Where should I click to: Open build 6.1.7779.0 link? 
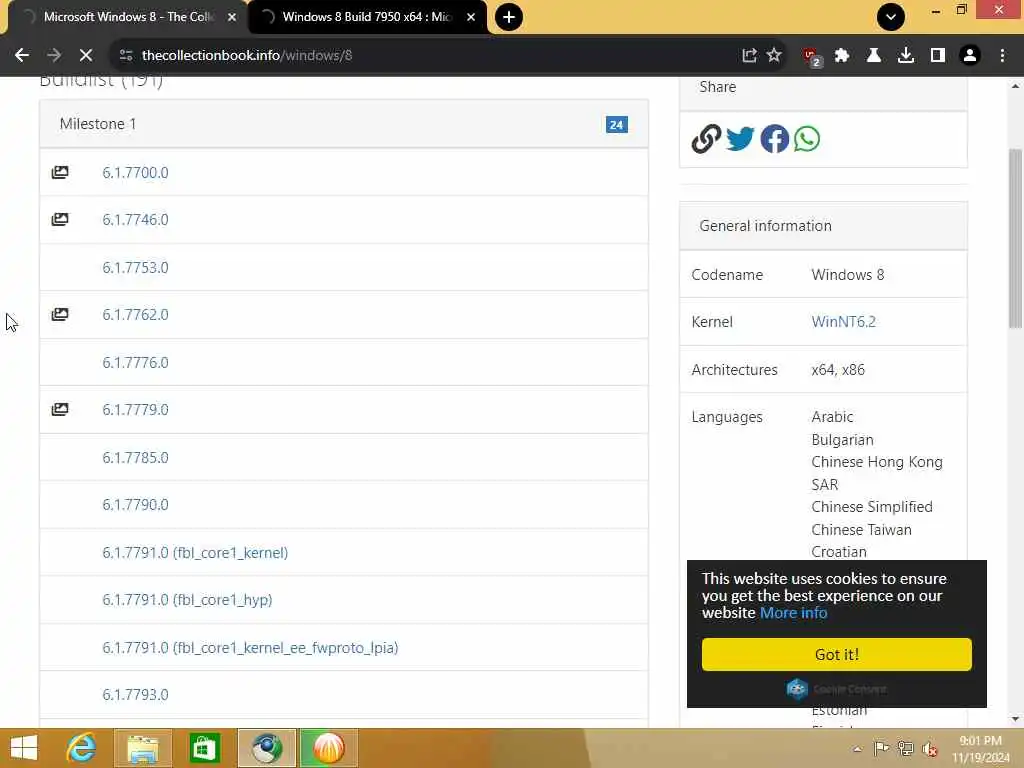135,409
